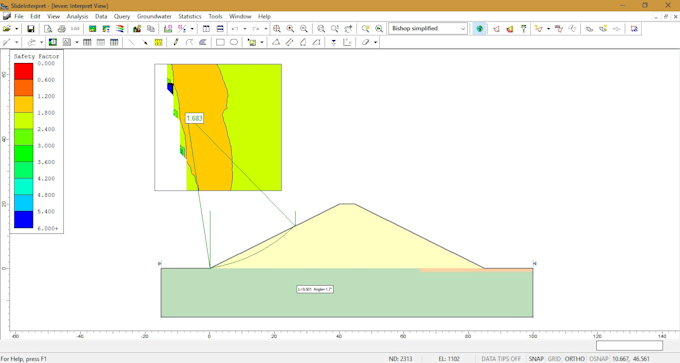
Task: Click the Zoom All crosshair magnifier
Action: click(x=277, y=29)
